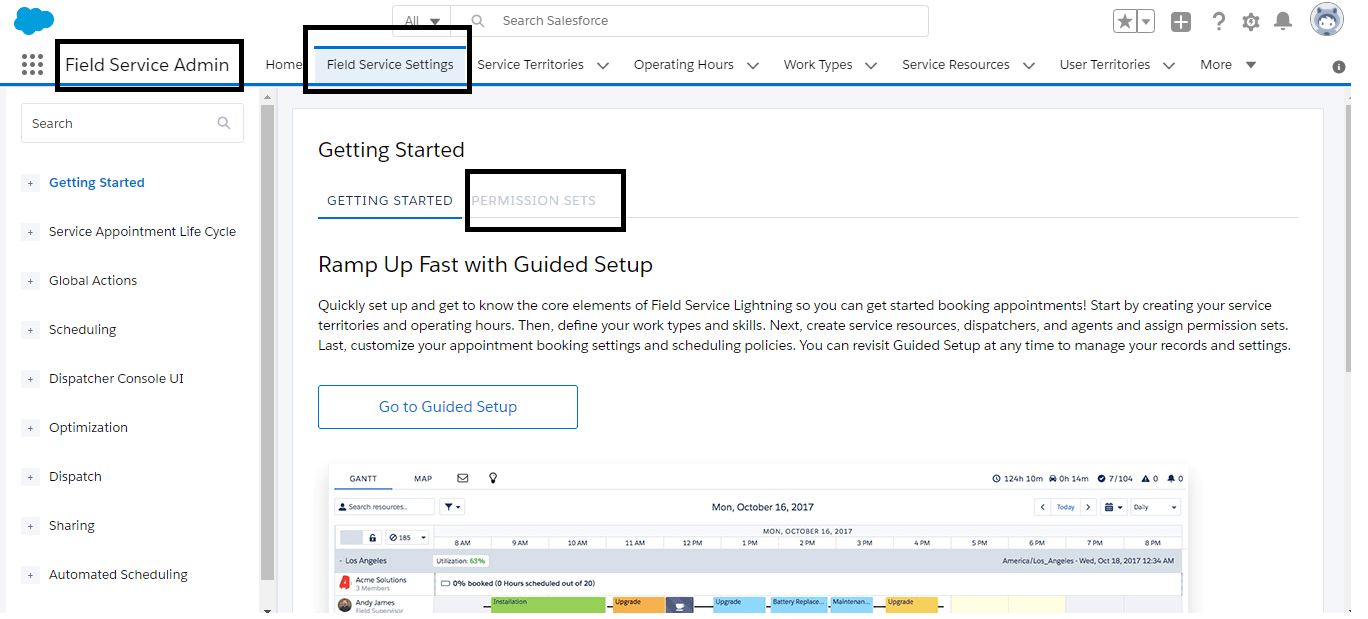Expand Service Appointment Life Cycle plus icon
1368x619 pixels.
coord(31,232)
